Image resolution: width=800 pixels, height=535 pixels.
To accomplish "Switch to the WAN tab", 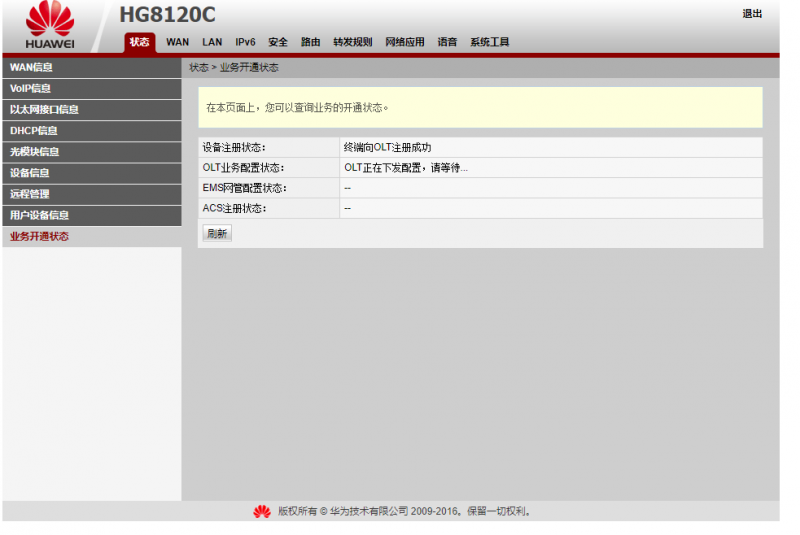I will [x=178, y=42].
